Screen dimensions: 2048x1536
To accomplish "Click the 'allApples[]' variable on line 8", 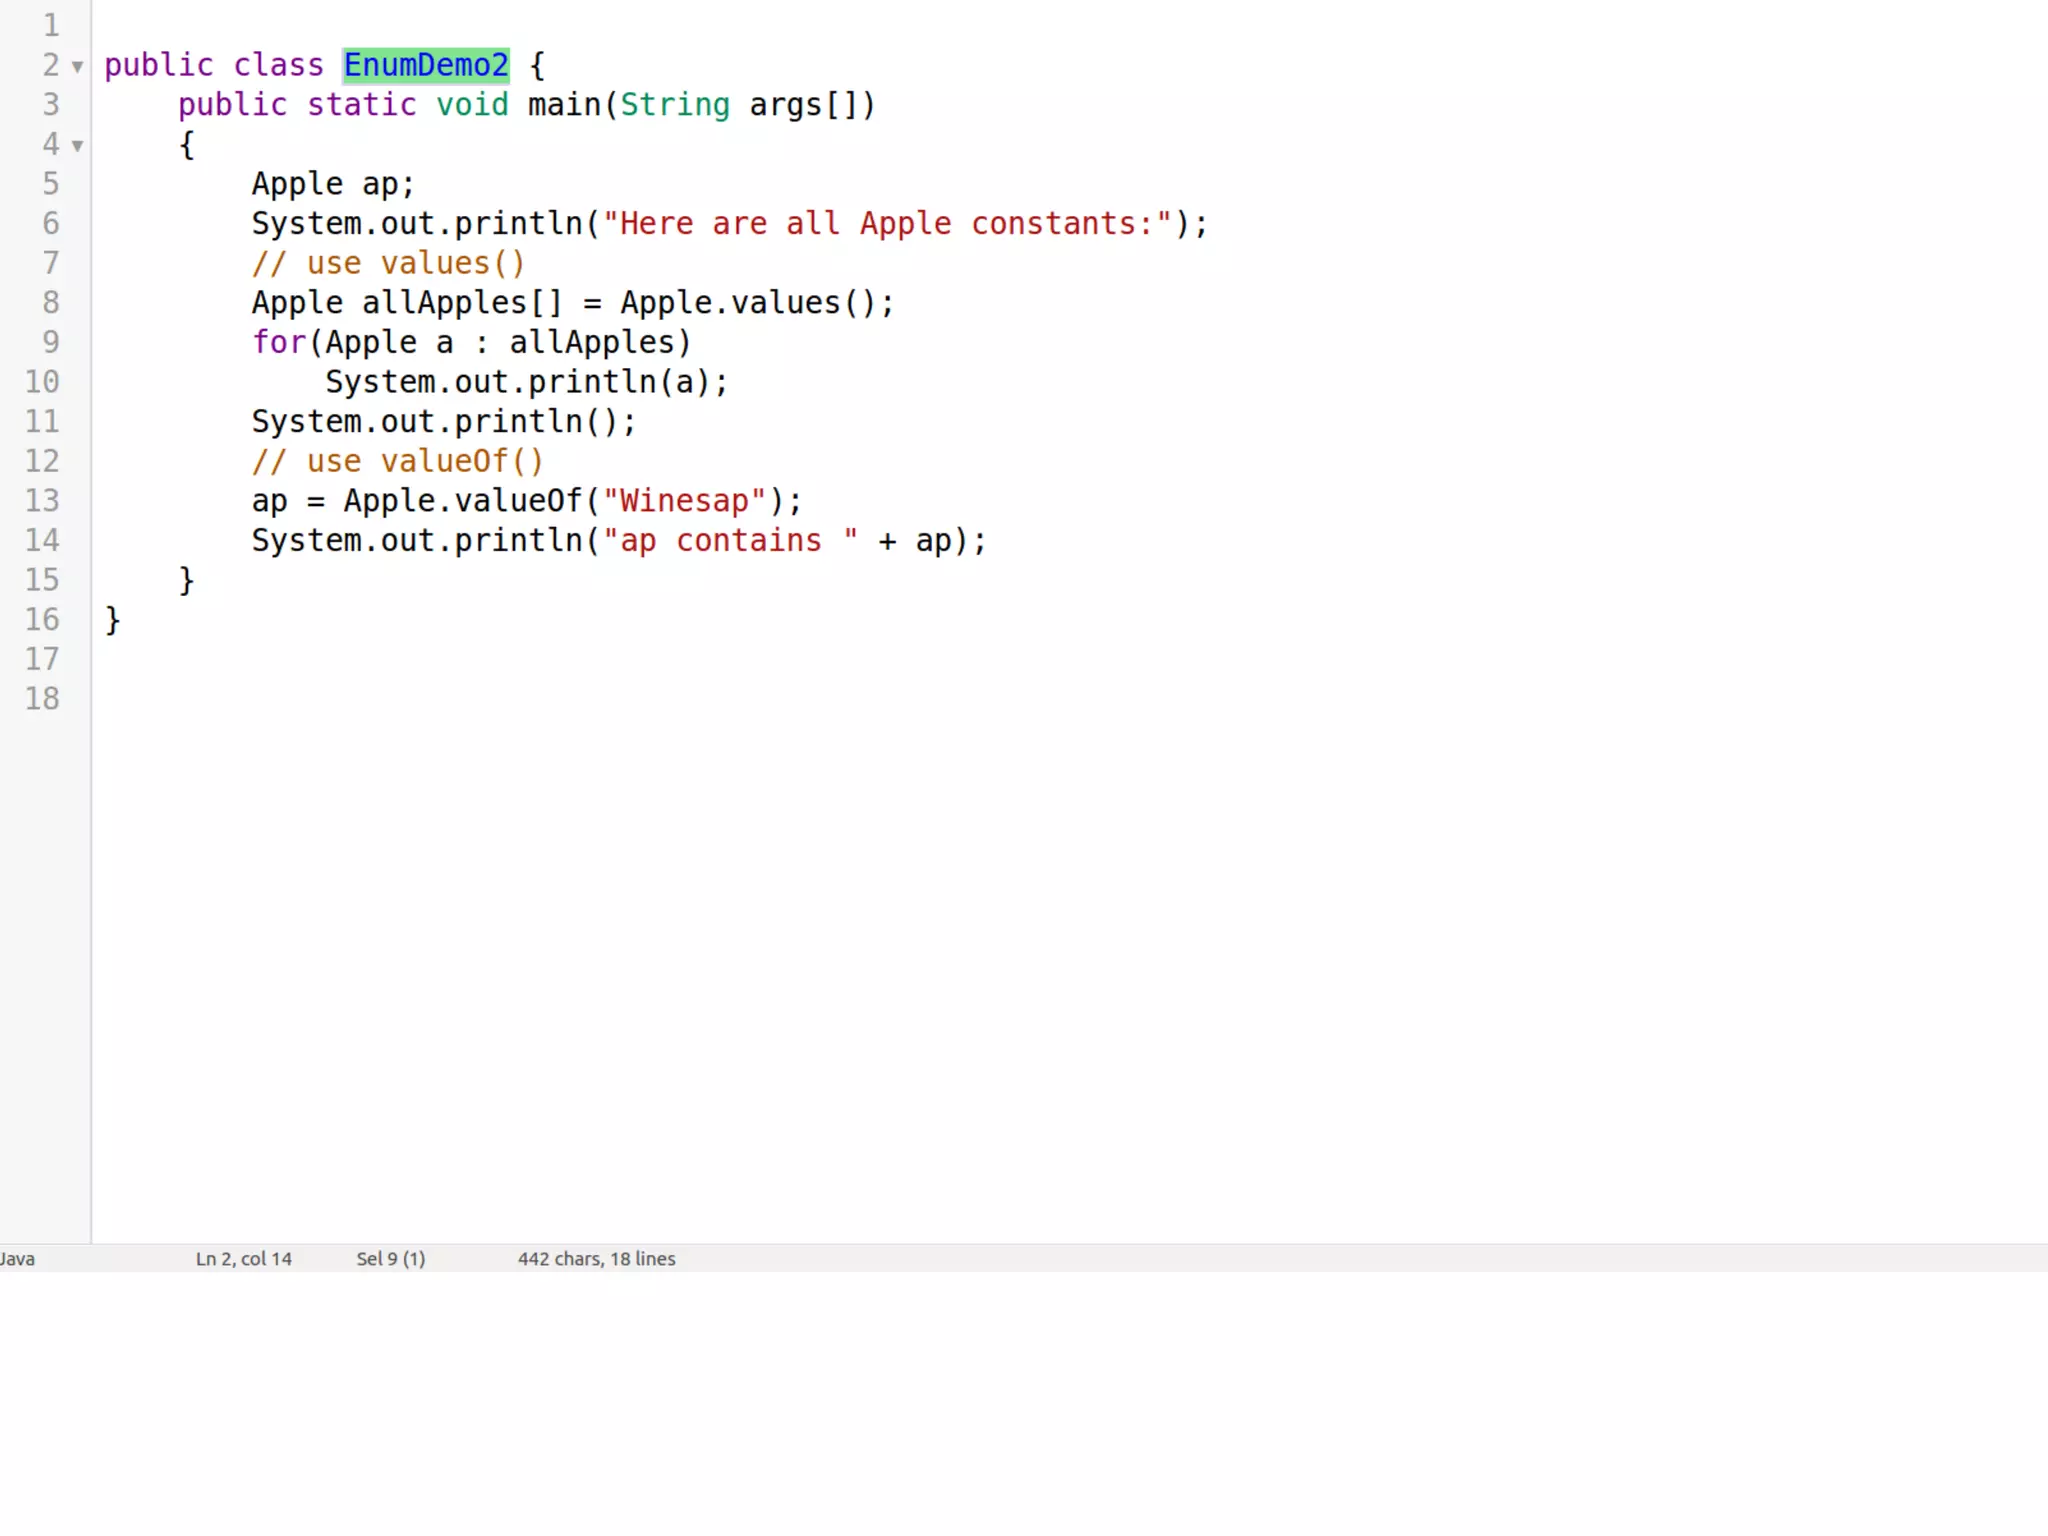I will coord(461,303).
